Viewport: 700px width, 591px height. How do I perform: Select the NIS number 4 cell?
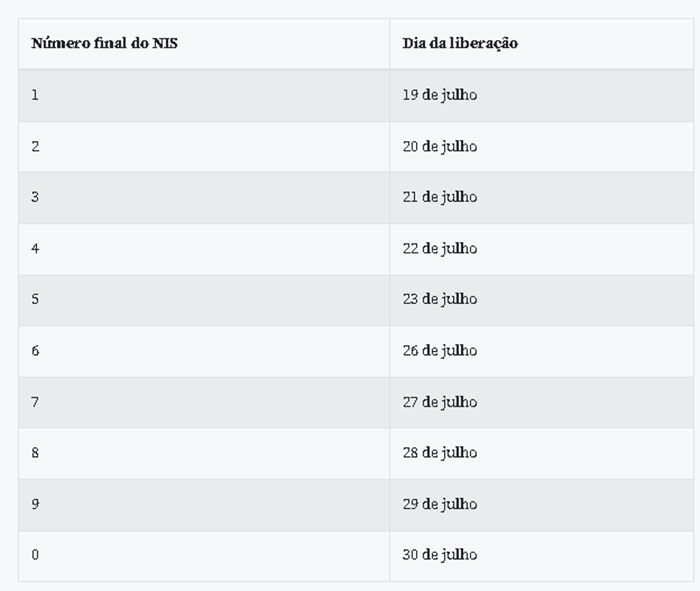point(36,248)
